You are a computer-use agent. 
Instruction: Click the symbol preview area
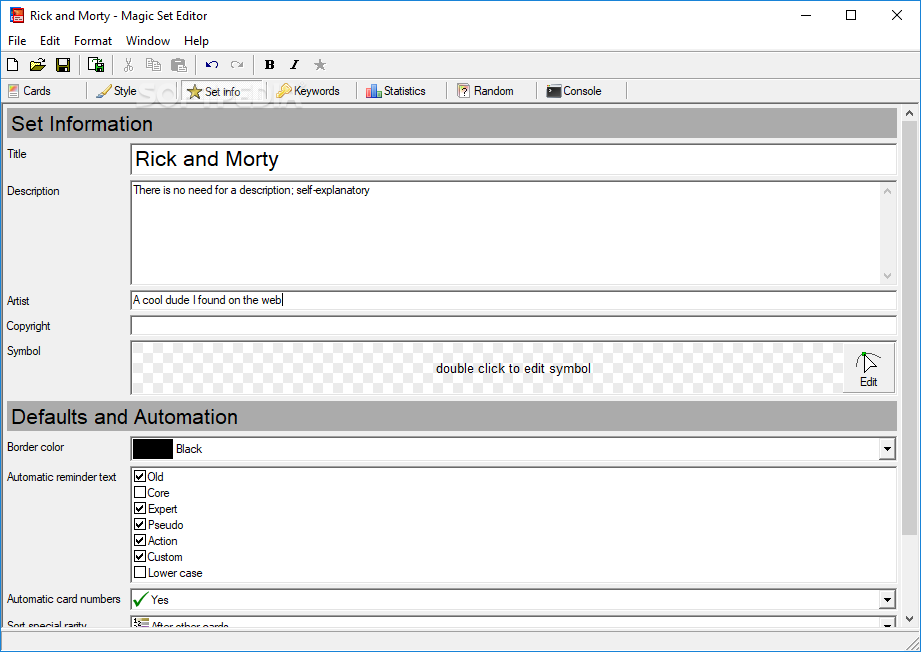(x=488, y=368)
